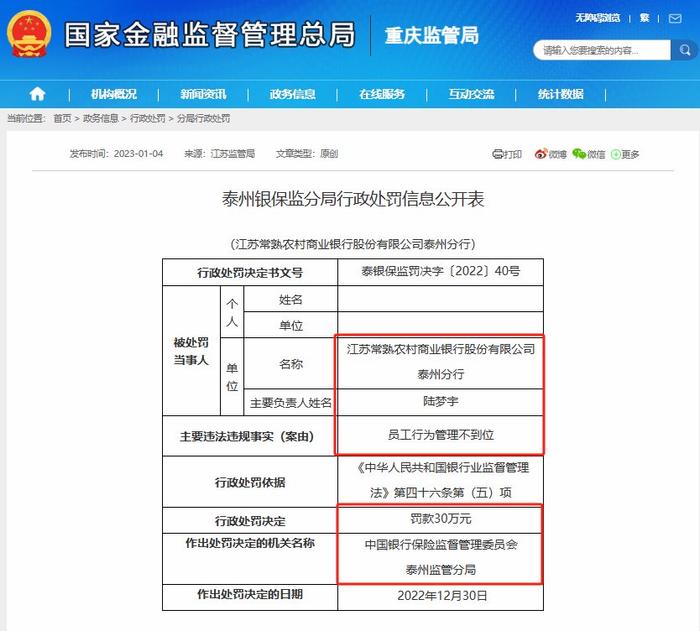Click document number 泰银保监罚决字〔2022〕40号
Image resolution: width=700 pixels, height=631 pixels.
click(x=441, y=271)
